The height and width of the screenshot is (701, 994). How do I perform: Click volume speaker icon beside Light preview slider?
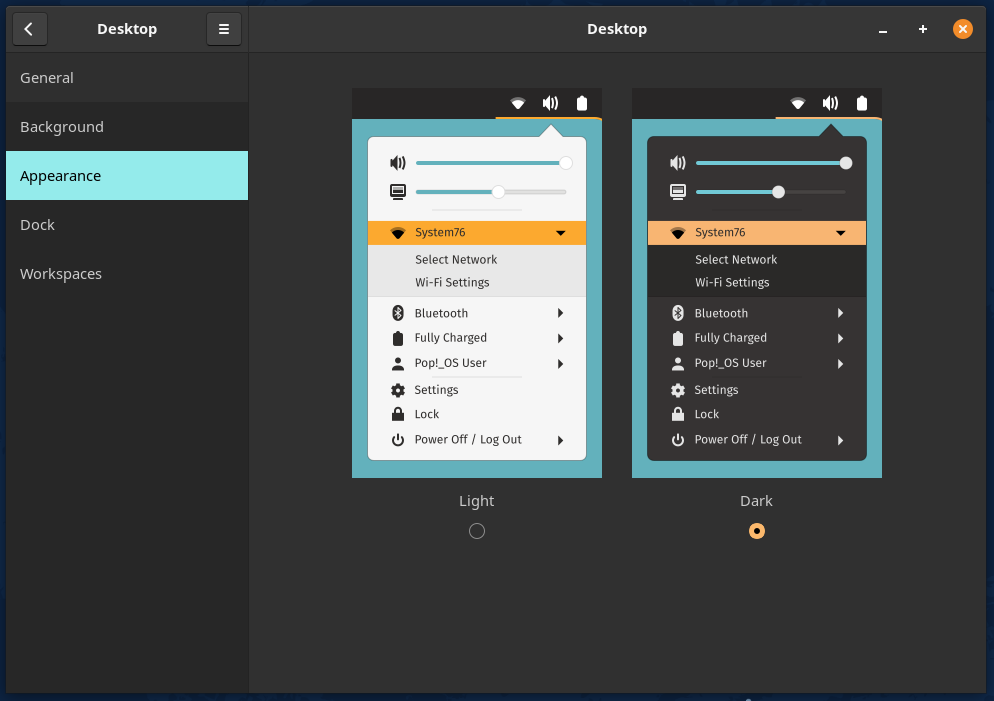coord(397,163)
